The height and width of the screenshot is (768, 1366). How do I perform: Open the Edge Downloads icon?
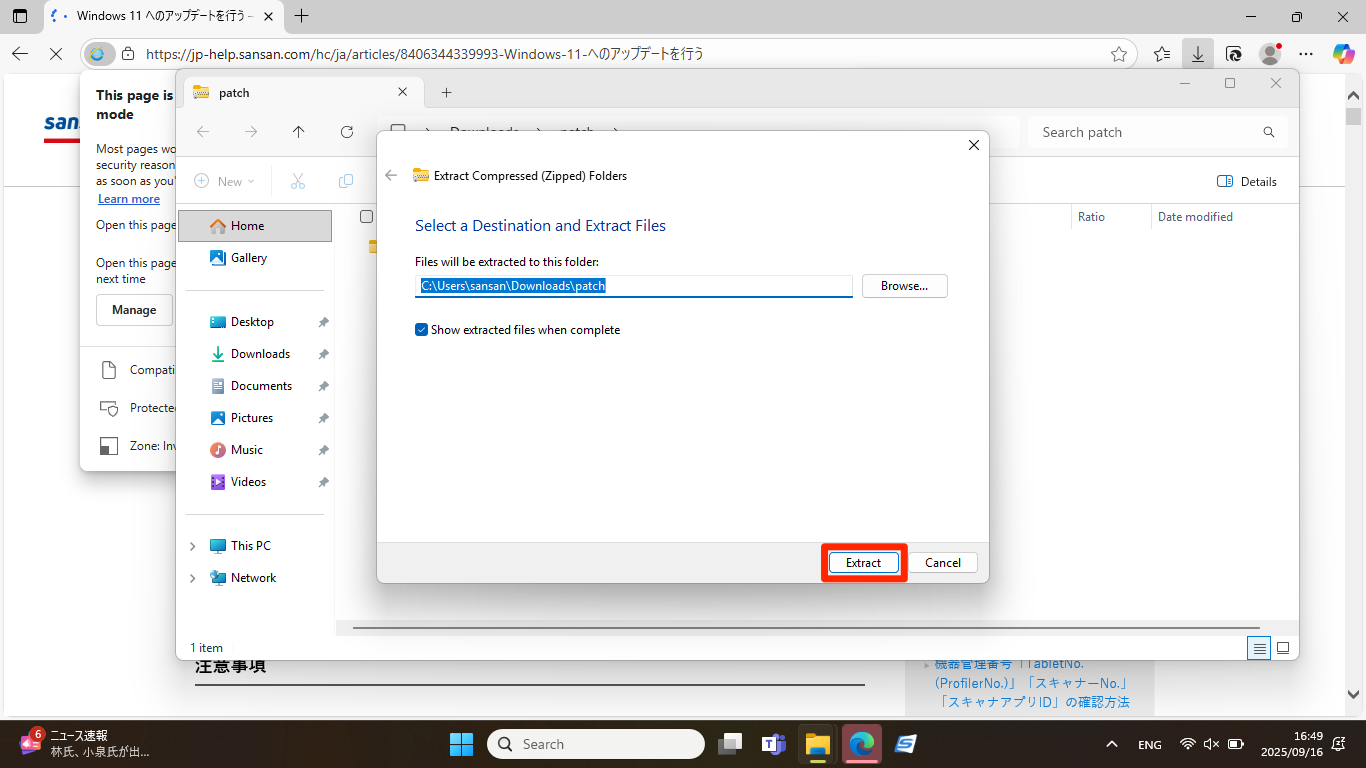point(1197,54)
